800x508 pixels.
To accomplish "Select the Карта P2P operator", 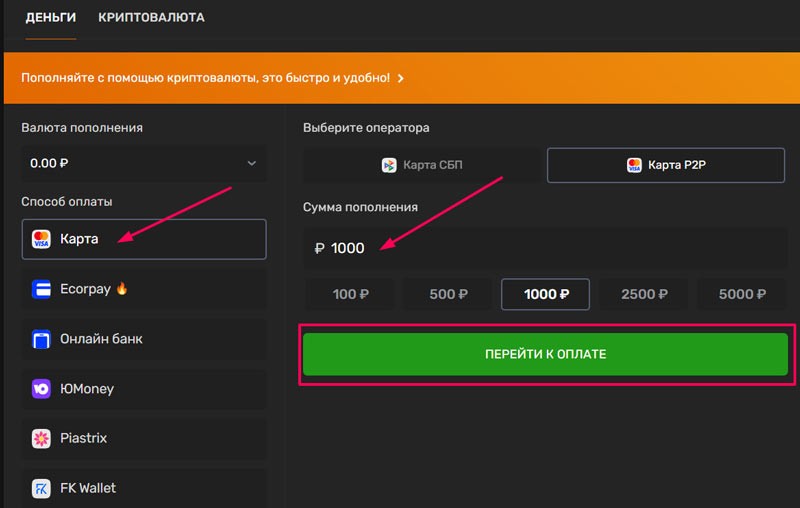I will tap(666, 165).
